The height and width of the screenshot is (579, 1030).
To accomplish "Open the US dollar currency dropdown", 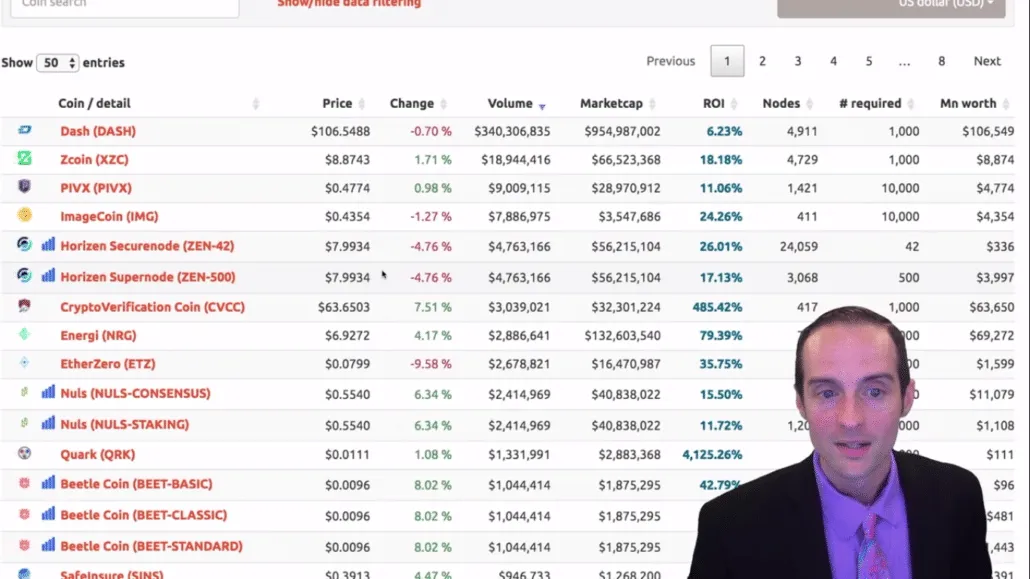I will pos(891,5).
